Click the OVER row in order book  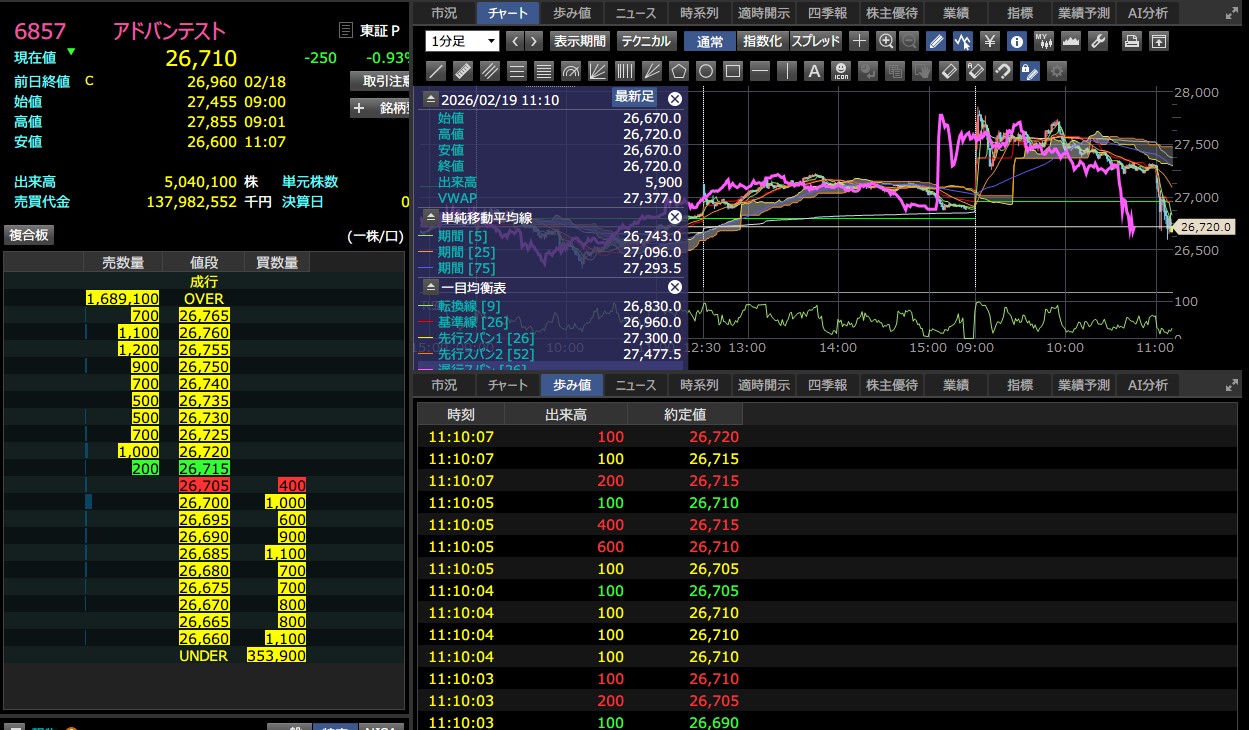pyautogui.click(x=204, y=298)
